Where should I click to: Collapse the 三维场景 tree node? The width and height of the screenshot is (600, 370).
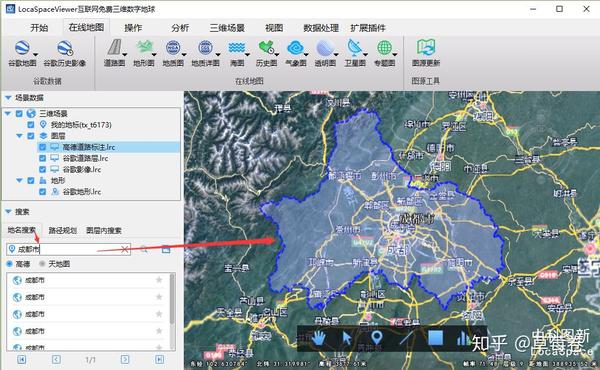tap(8, 114)
